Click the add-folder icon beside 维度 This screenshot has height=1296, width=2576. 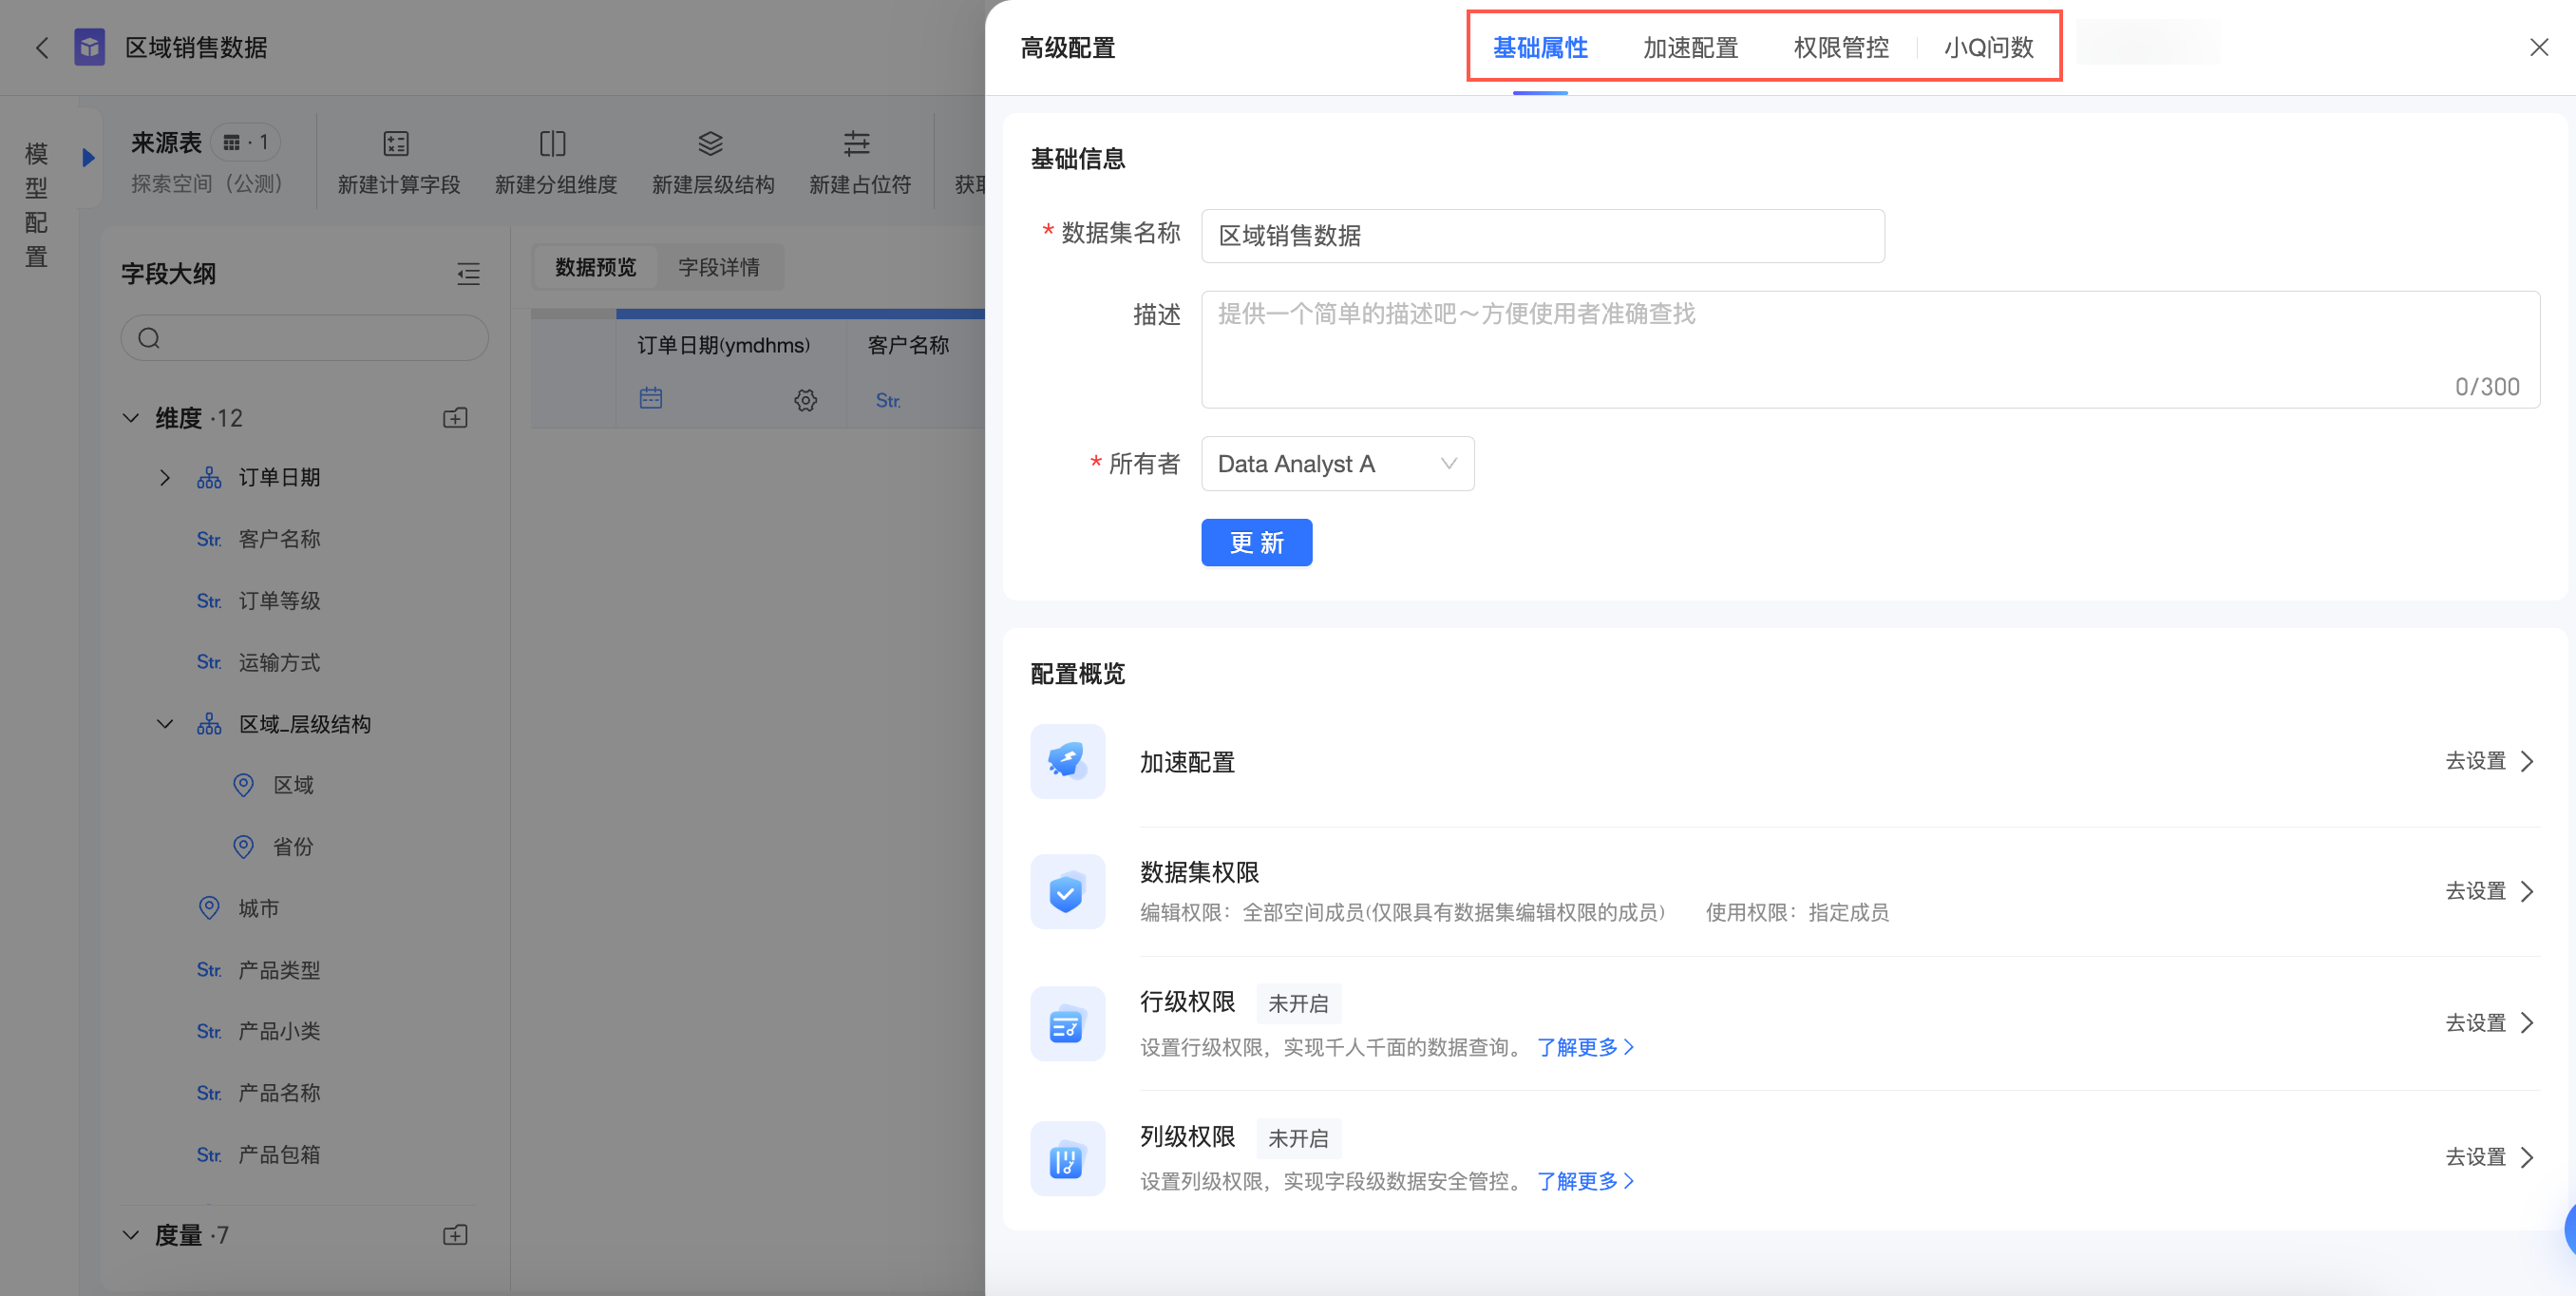pyautogui.click(x=455, y=418)
